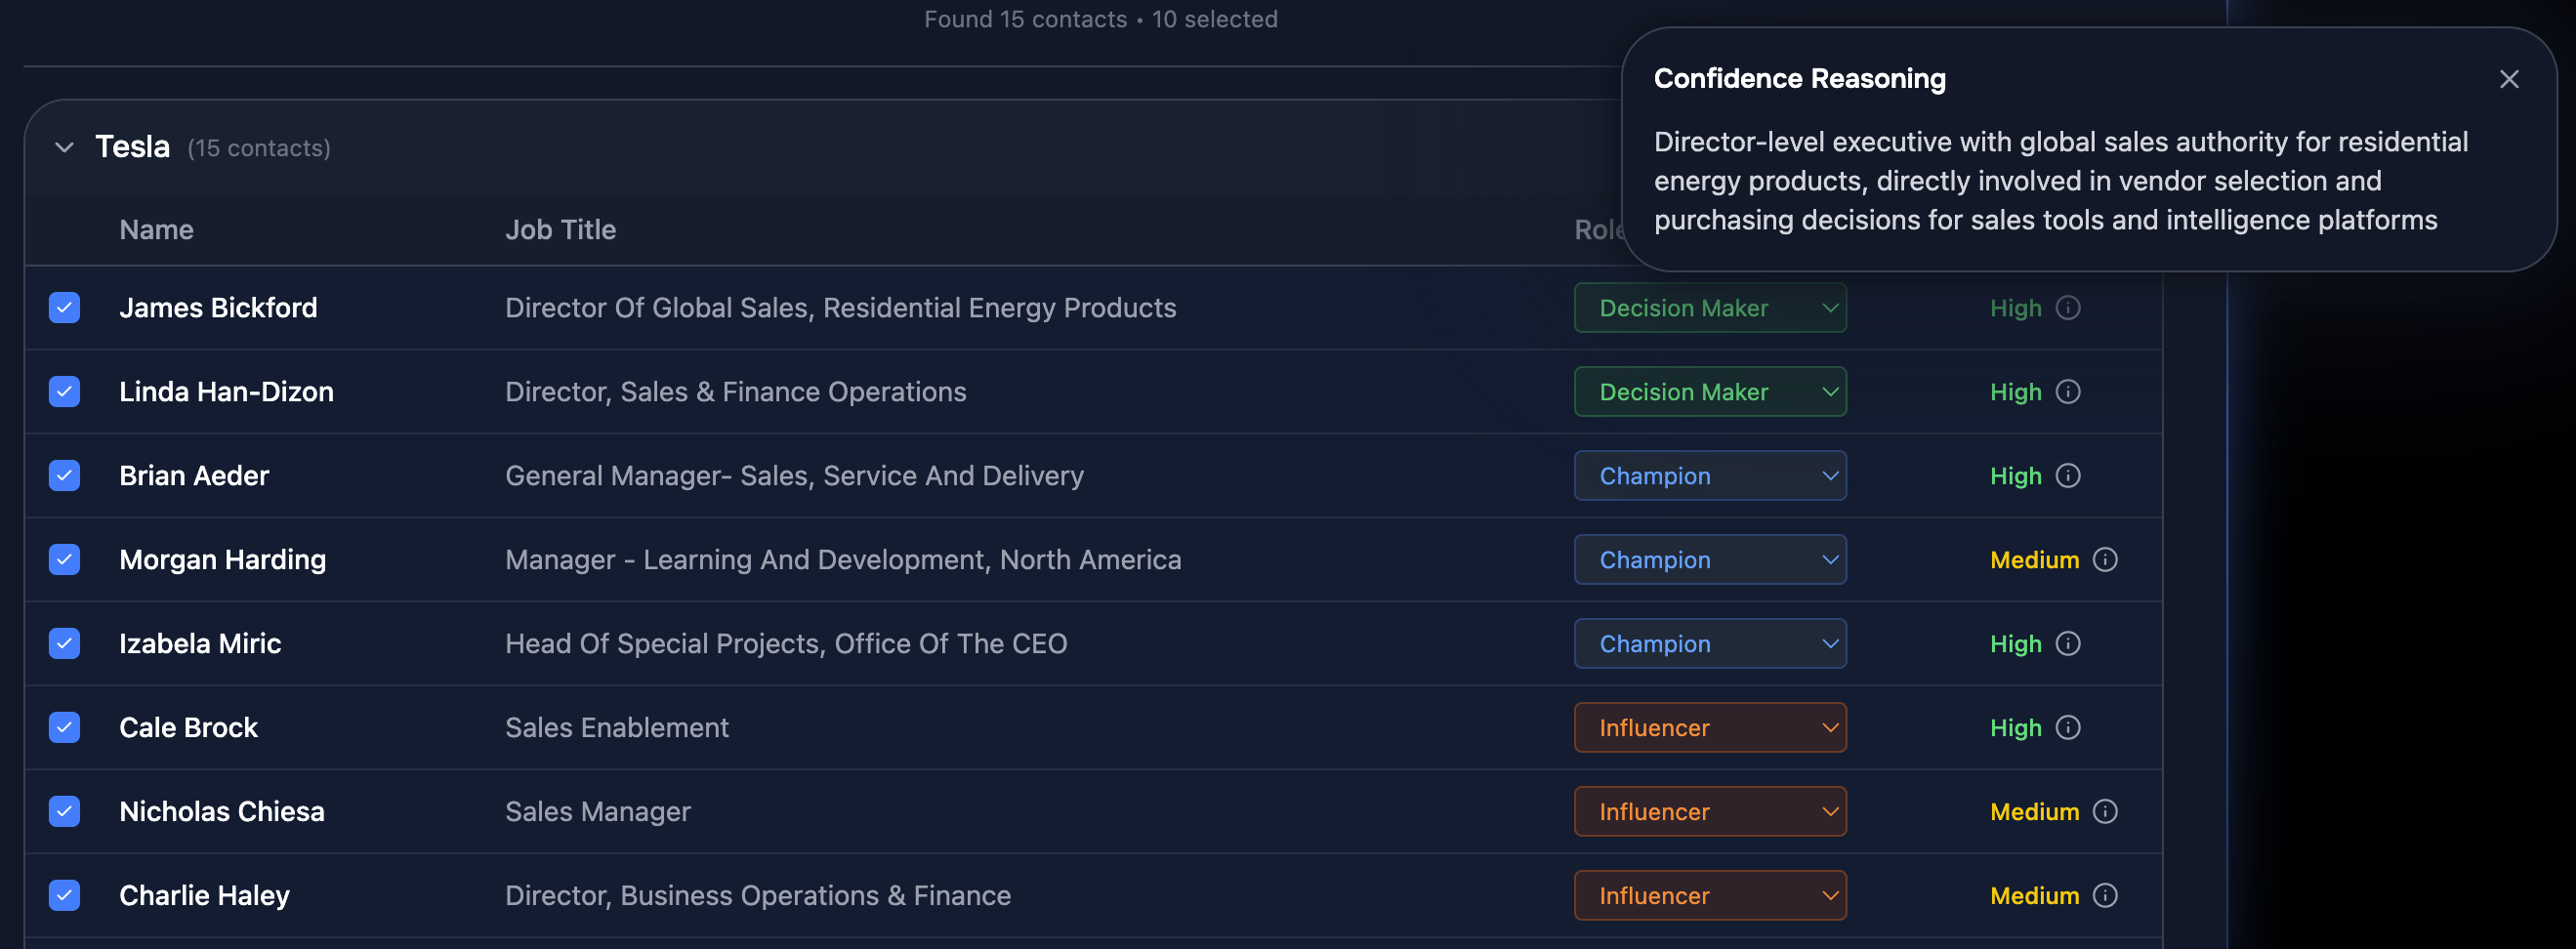Viewport: 2576px width, 949px height.
Task: Collapse the Tesla contacts group
Action: pyautogui.click(x=65, y=148)
